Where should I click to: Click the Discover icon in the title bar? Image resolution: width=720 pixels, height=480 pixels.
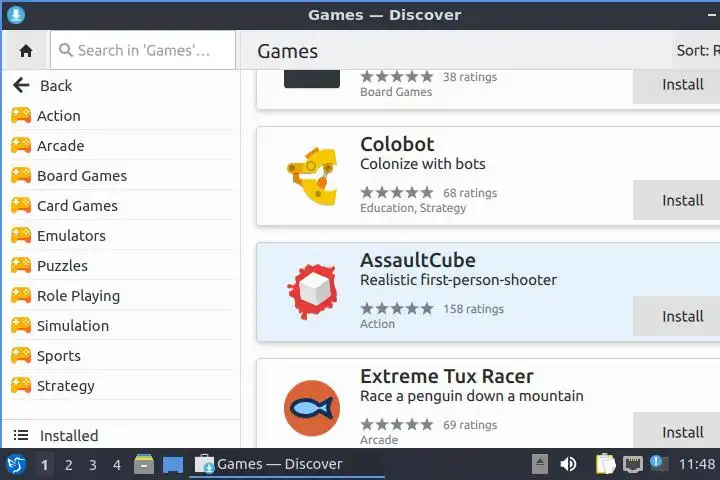coord(16,15)
